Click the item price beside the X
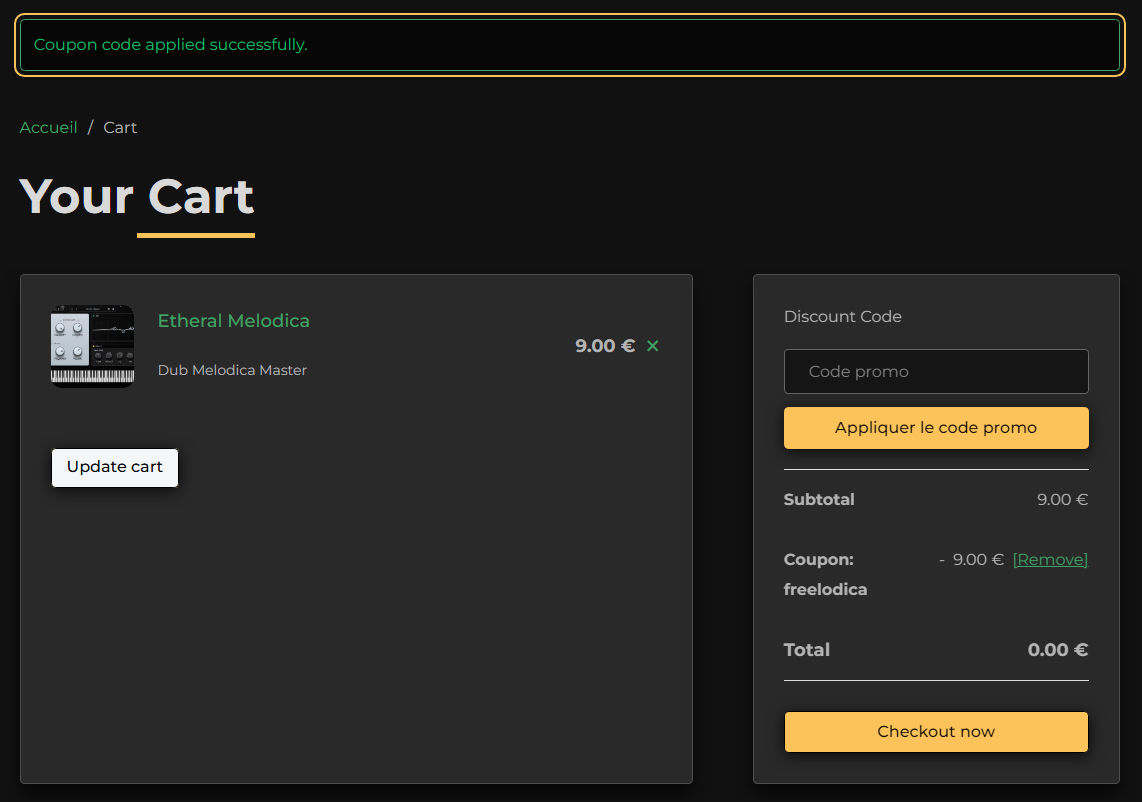The image size is (1142, 802). 604,346
